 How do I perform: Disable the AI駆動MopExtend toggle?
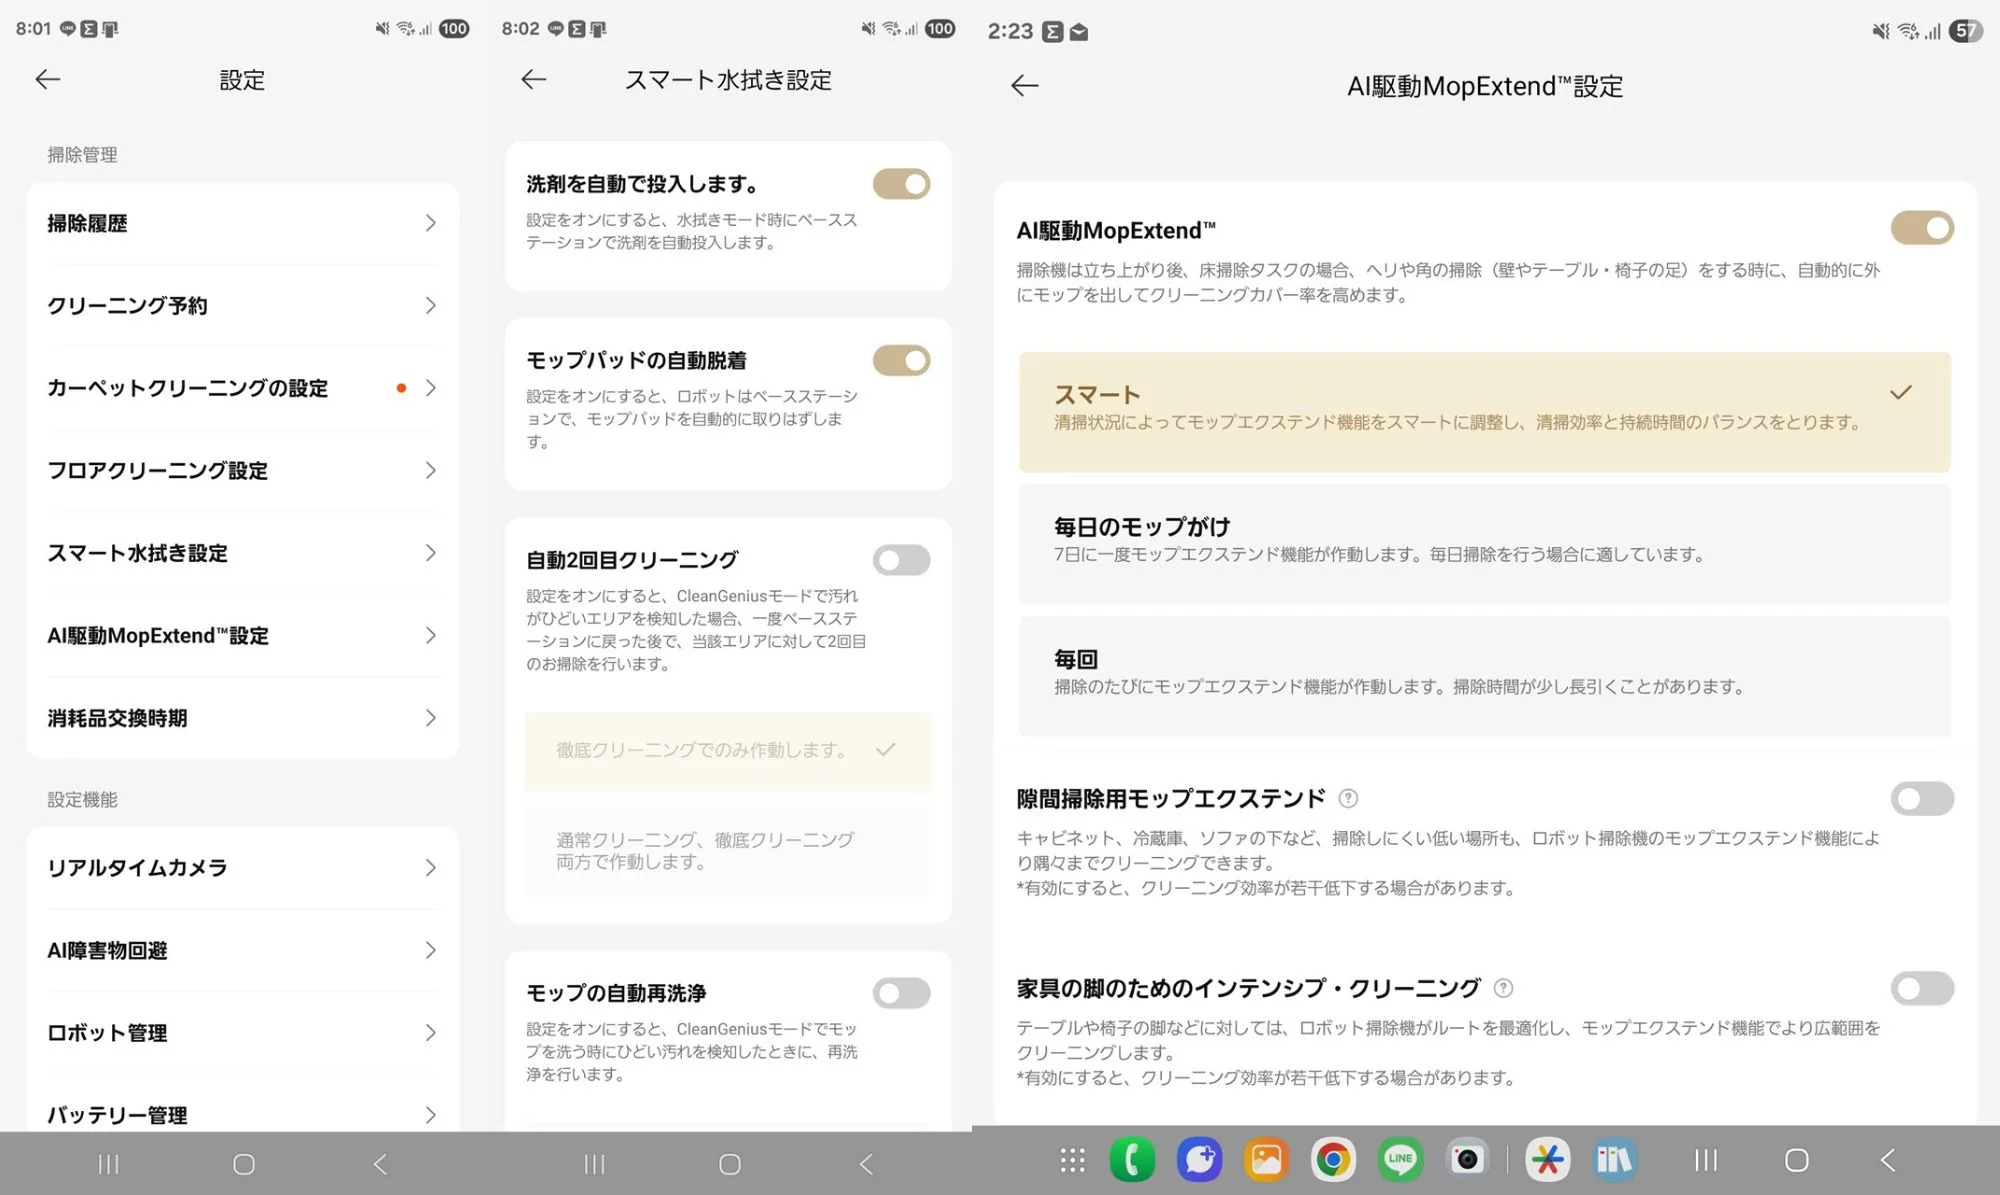coord(1921,228)
